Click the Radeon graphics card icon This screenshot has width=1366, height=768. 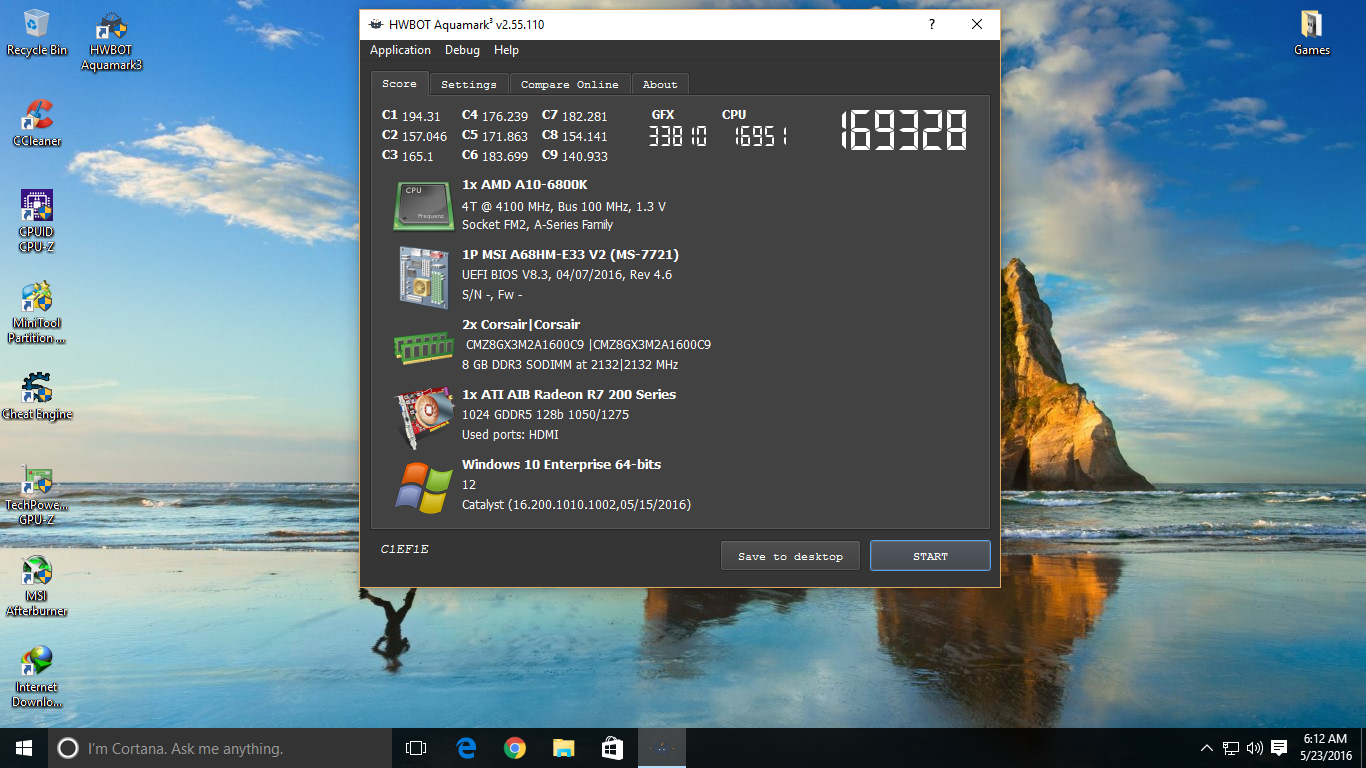(424, 417)
